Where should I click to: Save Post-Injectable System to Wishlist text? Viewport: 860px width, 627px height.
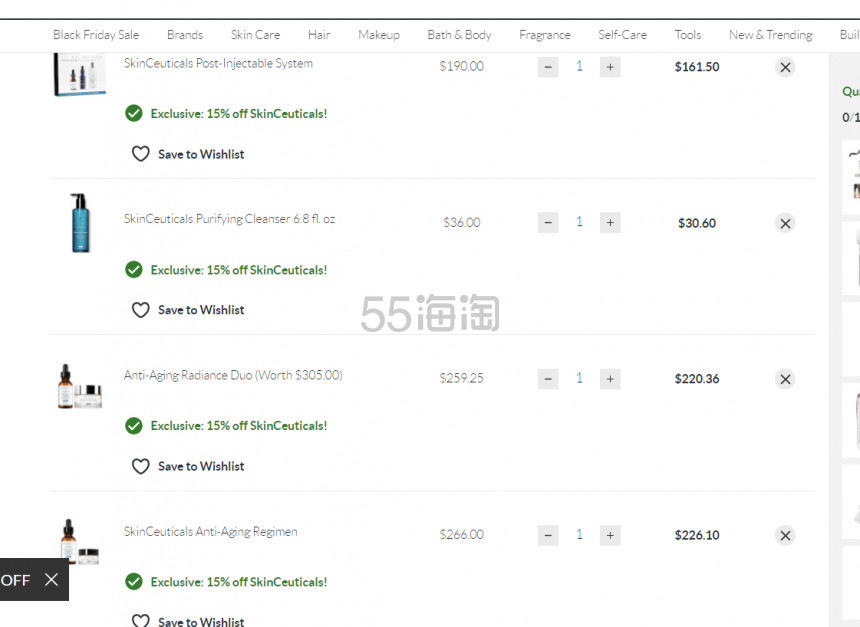201,154
